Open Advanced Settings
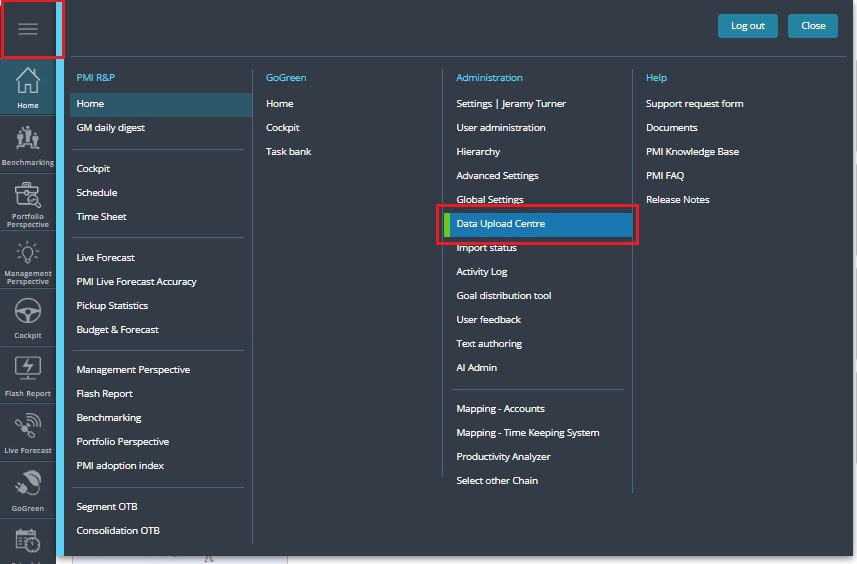Image resolution: width=857 pixels, height=564 pixels. tap(497, 176)
